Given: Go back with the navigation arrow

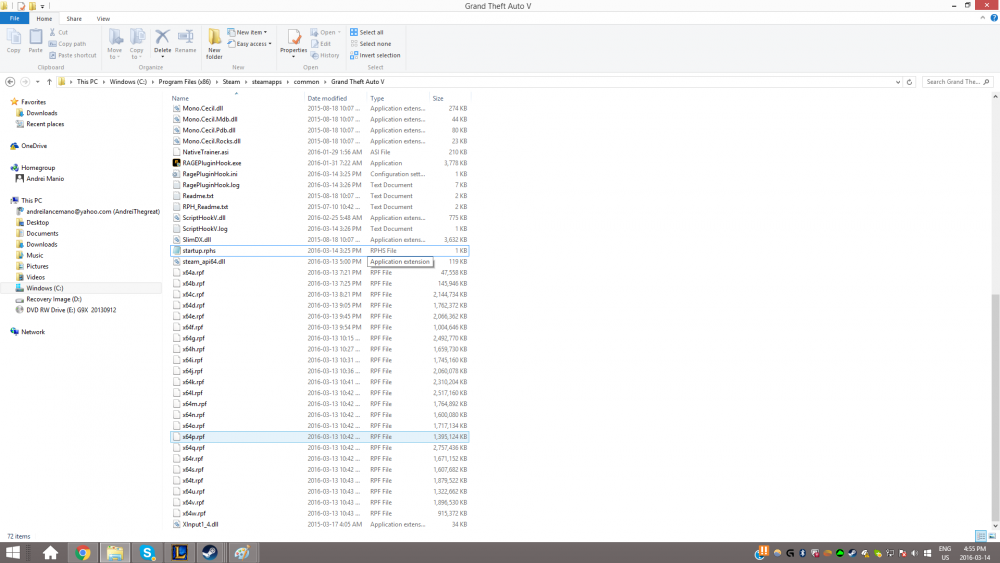Looking at the screenshot, I should point(10,82).
